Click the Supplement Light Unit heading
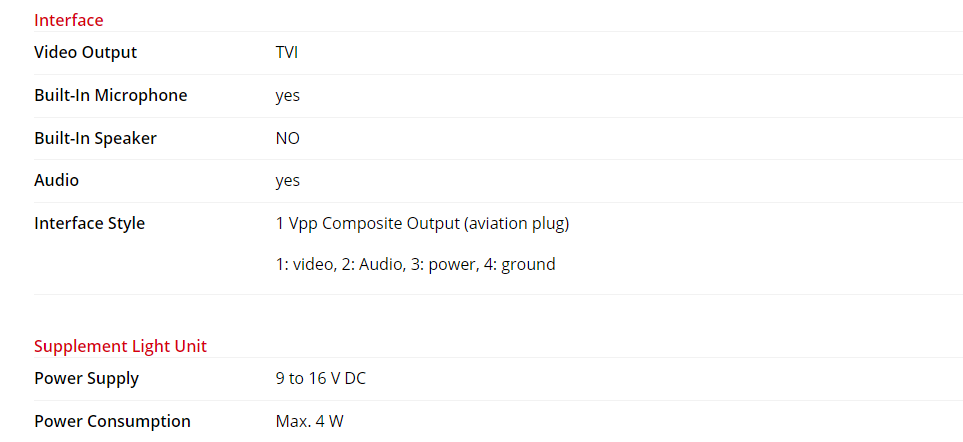963x442 pixels. (x=120, y=347)
